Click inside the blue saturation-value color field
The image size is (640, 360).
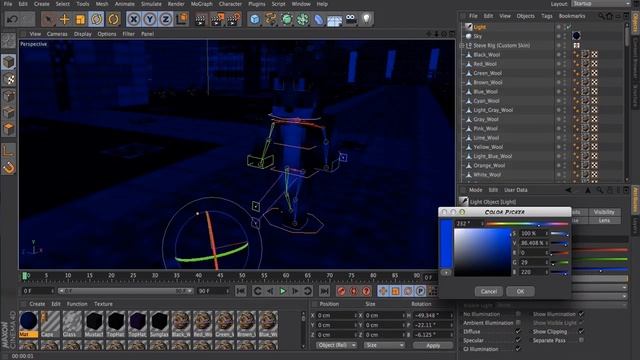point(482,252)
